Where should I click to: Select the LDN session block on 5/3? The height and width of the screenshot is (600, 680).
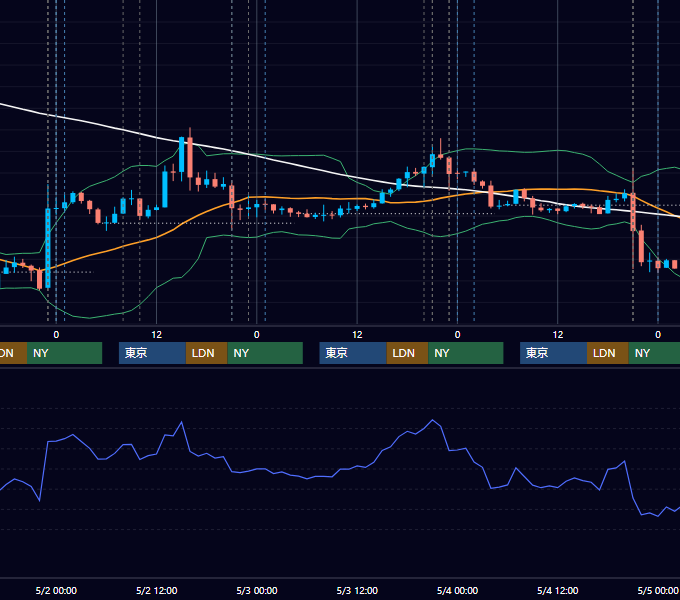(407, 353)
